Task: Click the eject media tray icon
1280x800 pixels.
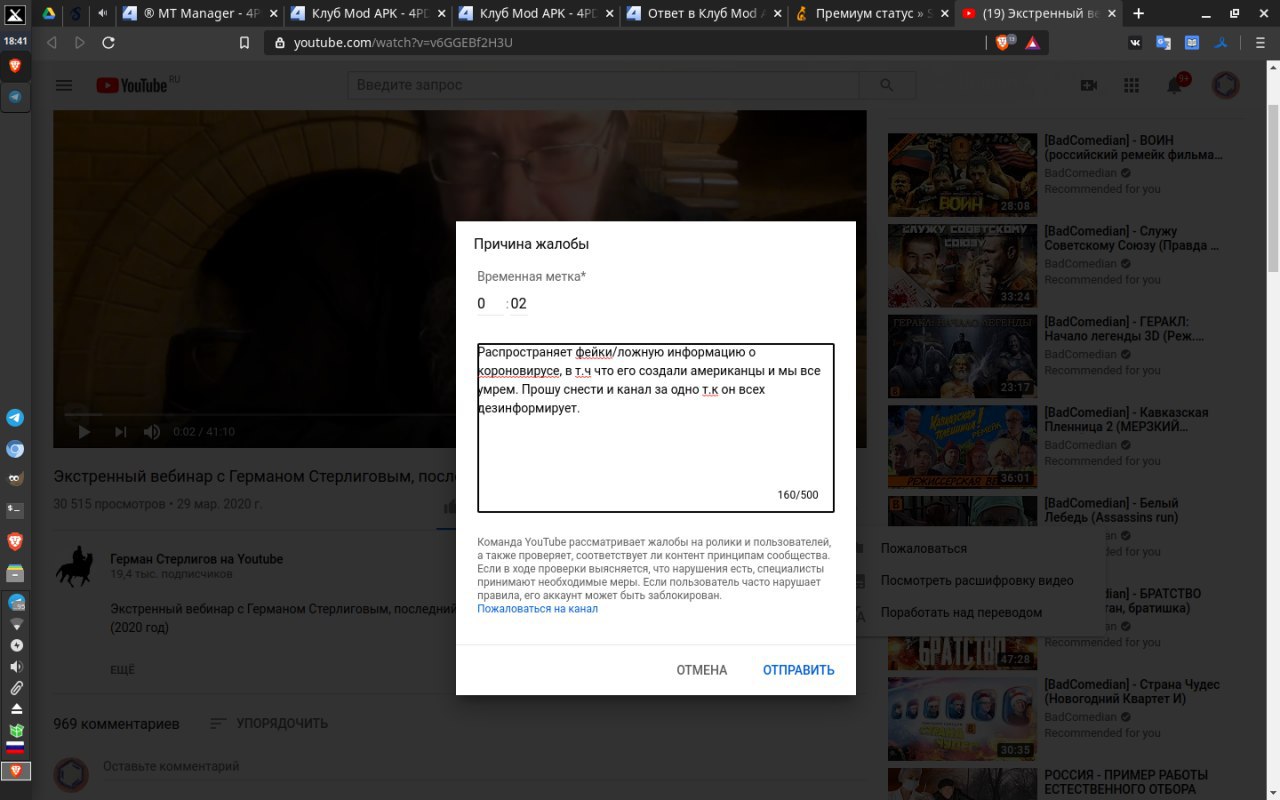Action: click(x=15, y=709)
